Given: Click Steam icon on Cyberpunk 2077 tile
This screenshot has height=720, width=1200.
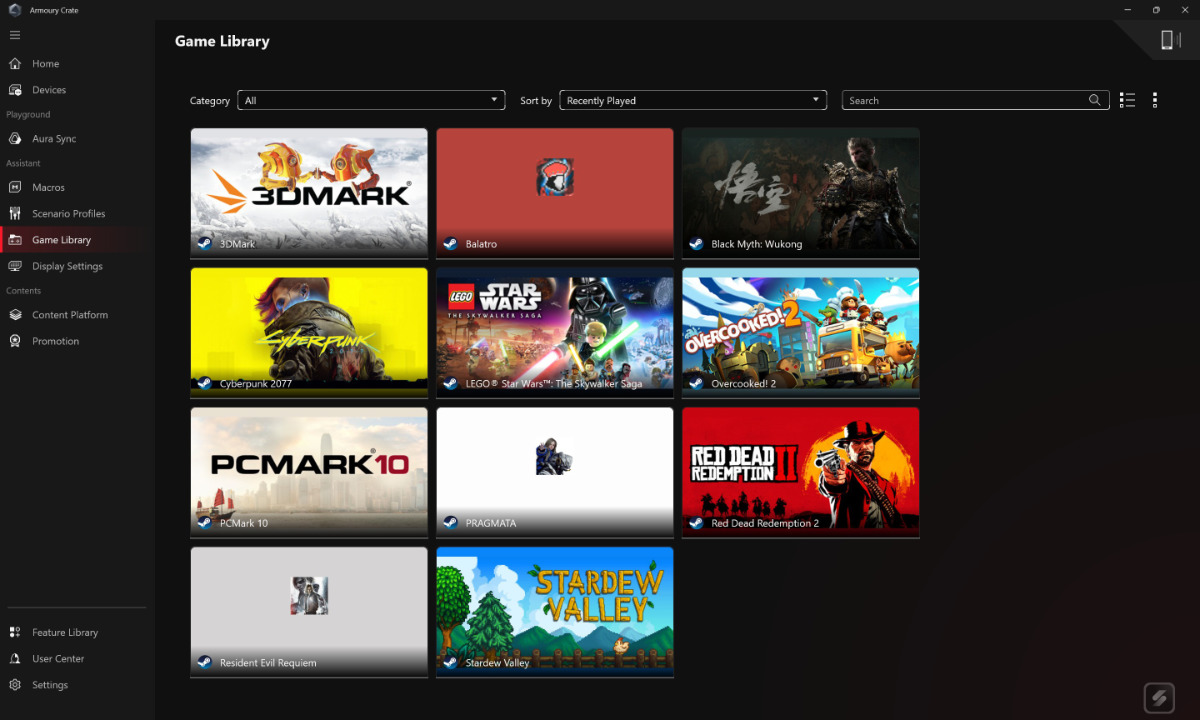Looking at the screenshot, I should click(204, 383).
